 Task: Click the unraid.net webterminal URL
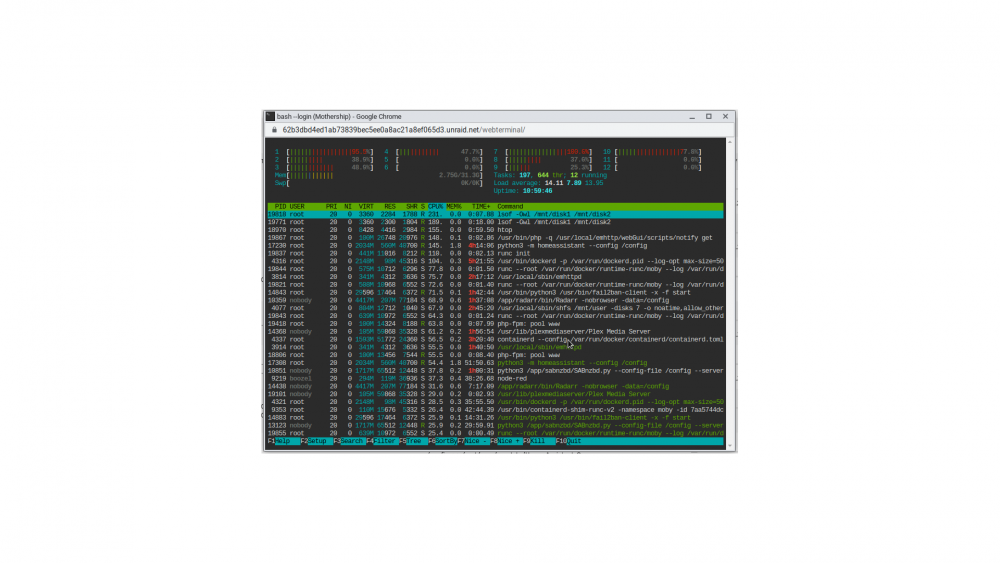[404, 129]
